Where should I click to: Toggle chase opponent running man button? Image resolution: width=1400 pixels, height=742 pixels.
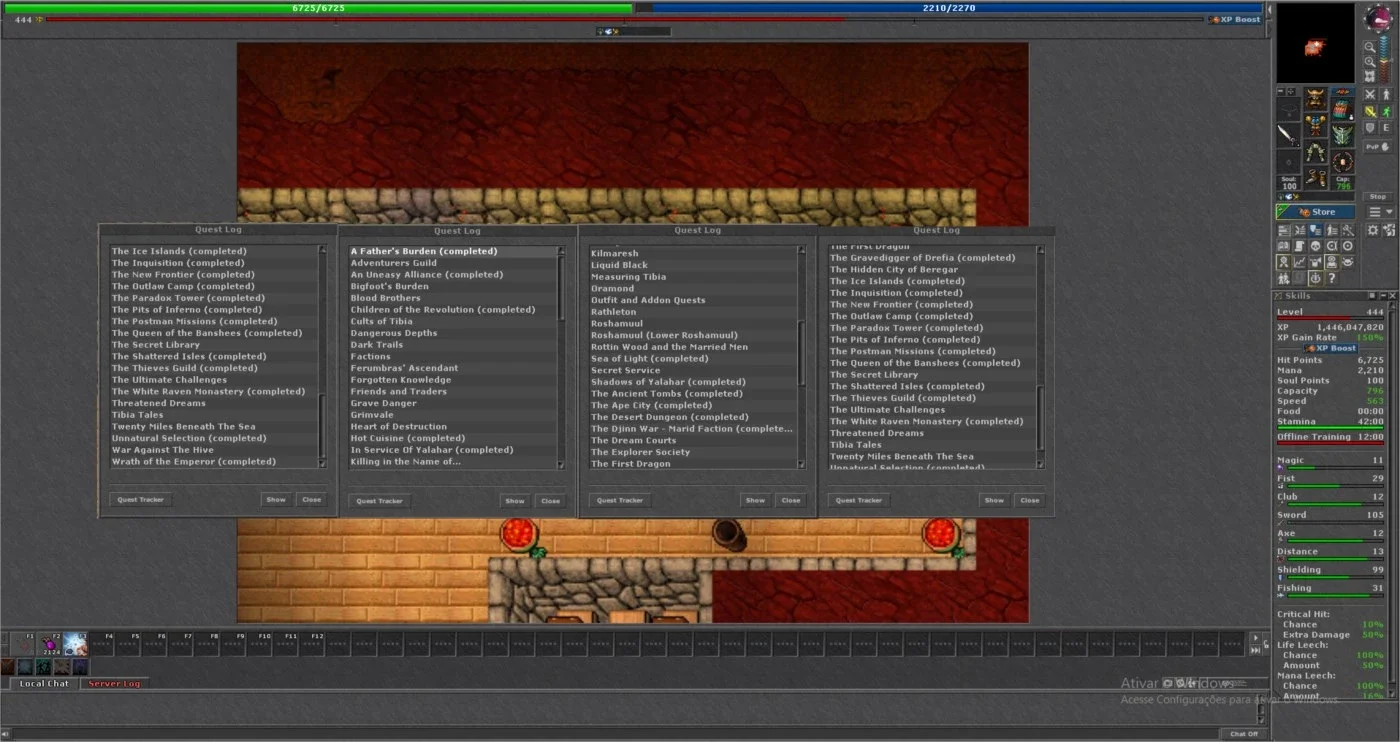pyautogui.click(x=1386, y=111)
